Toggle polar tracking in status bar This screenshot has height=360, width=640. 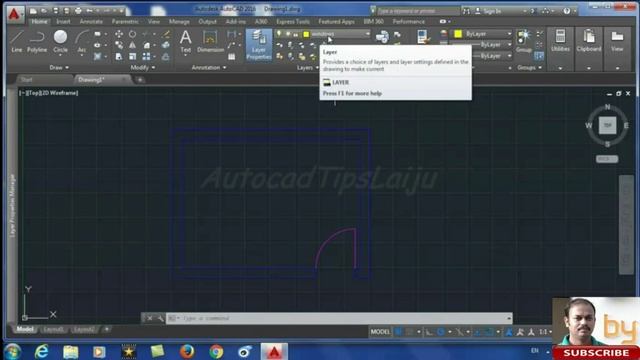point(441,332)
